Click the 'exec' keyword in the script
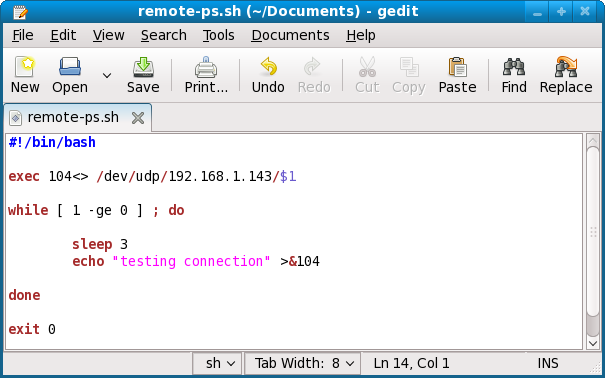This screenshot has width=605, height=378. (x=24, y=176)
